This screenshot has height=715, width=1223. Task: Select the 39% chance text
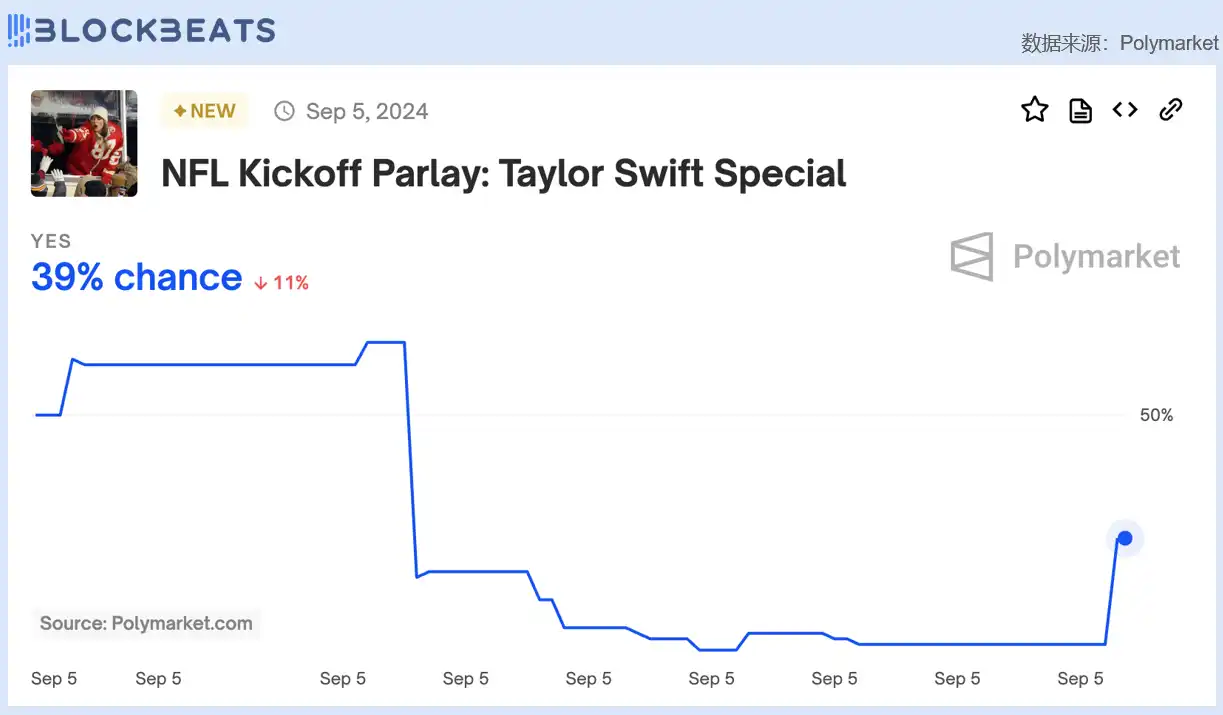pyautogui.click(x=137, y=277)
